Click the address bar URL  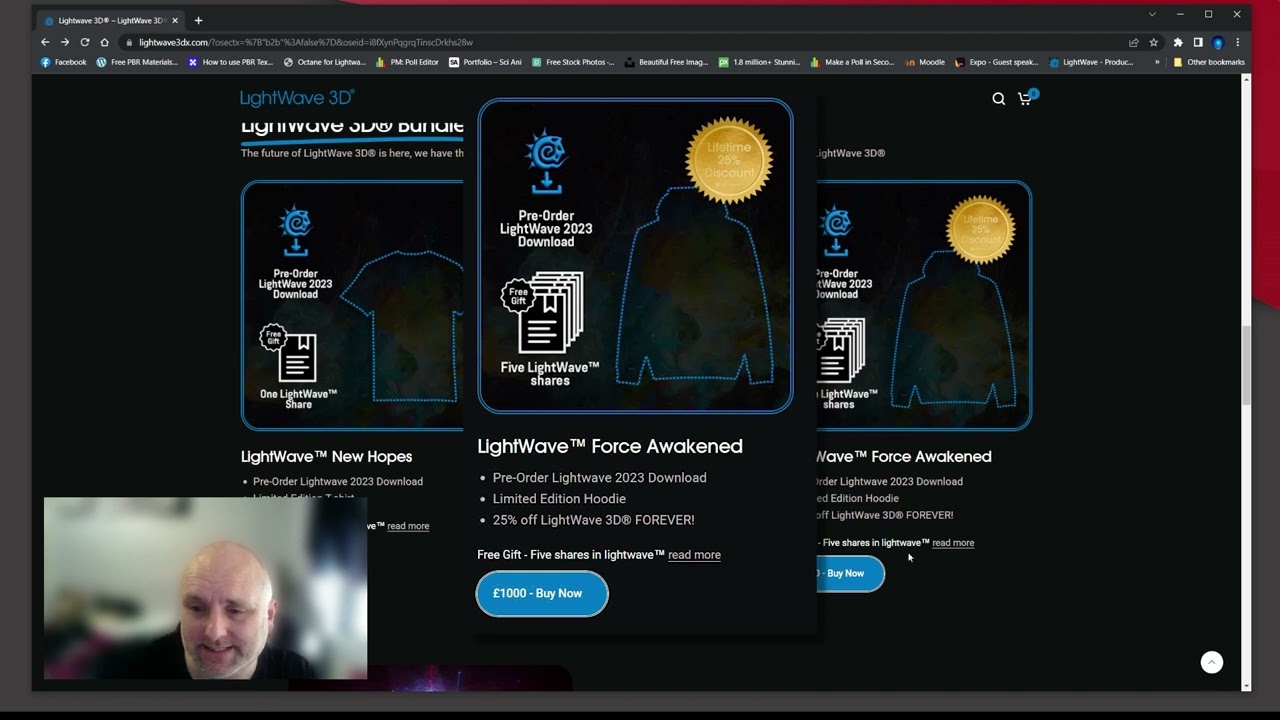click(x=306, y=42)
